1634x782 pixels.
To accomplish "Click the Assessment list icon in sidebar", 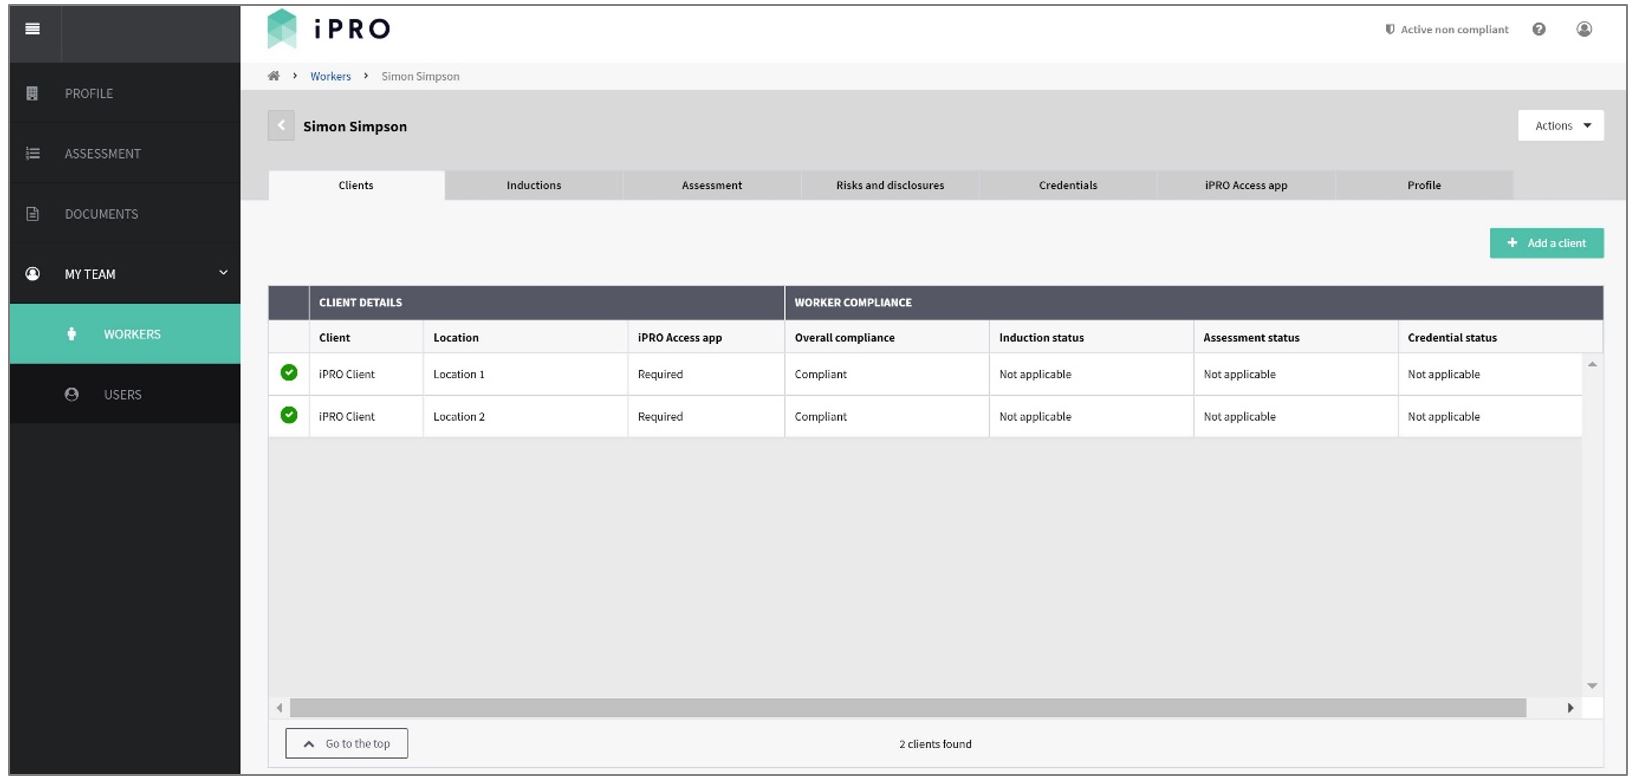I will pyautogui.click(x=32, y=153).
